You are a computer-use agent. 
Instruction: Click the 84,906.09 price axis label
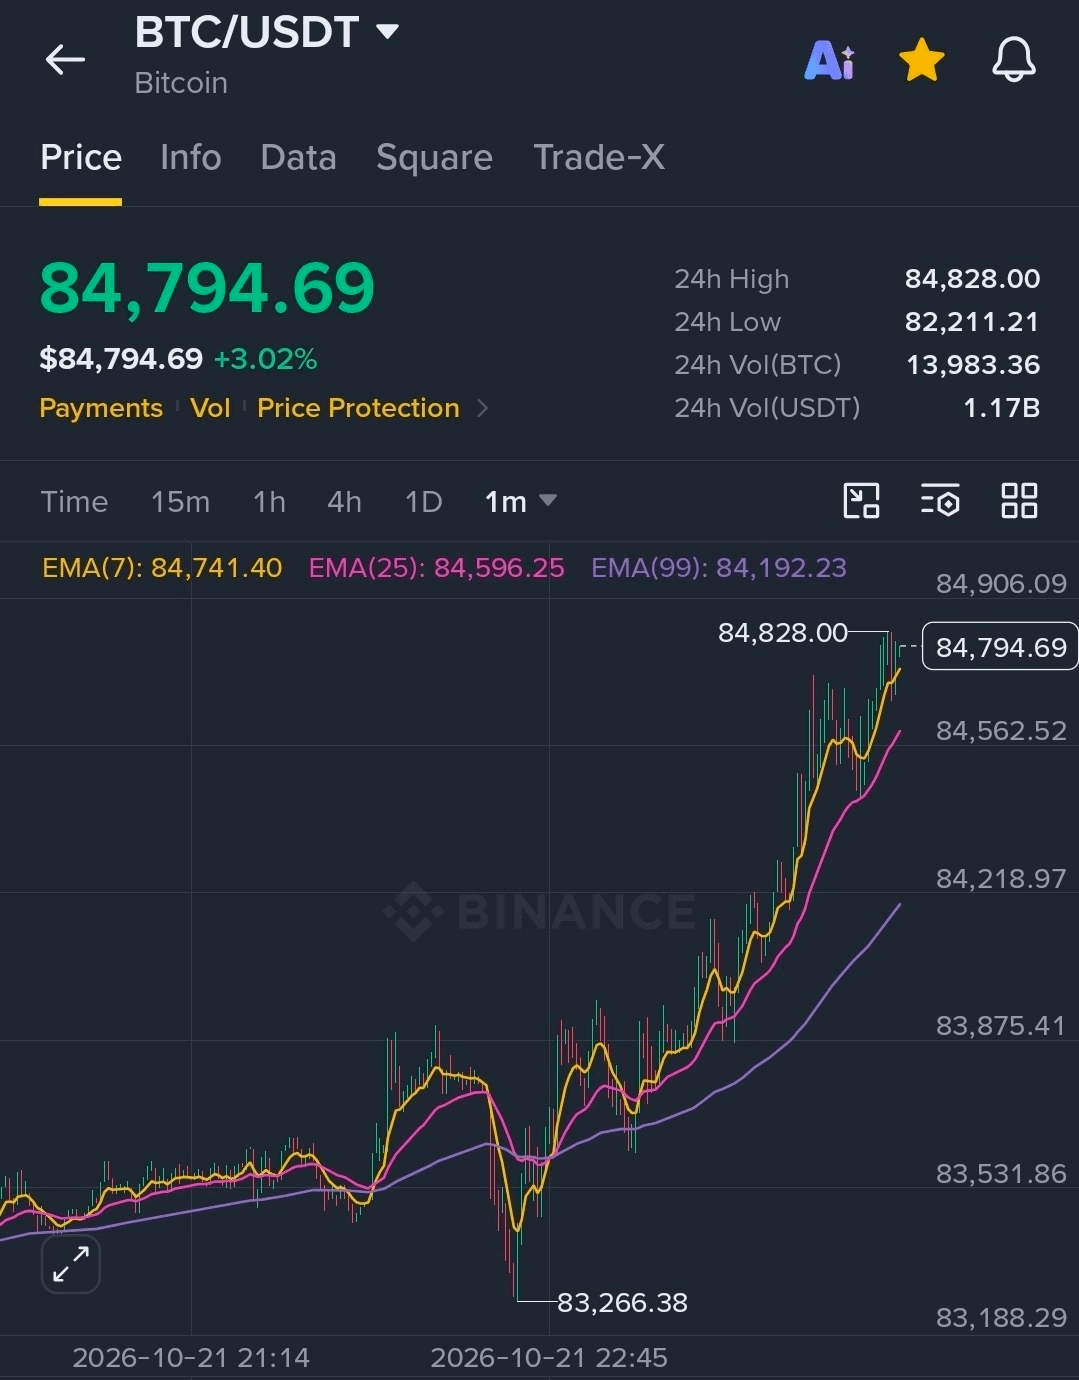pos(1001,584)
